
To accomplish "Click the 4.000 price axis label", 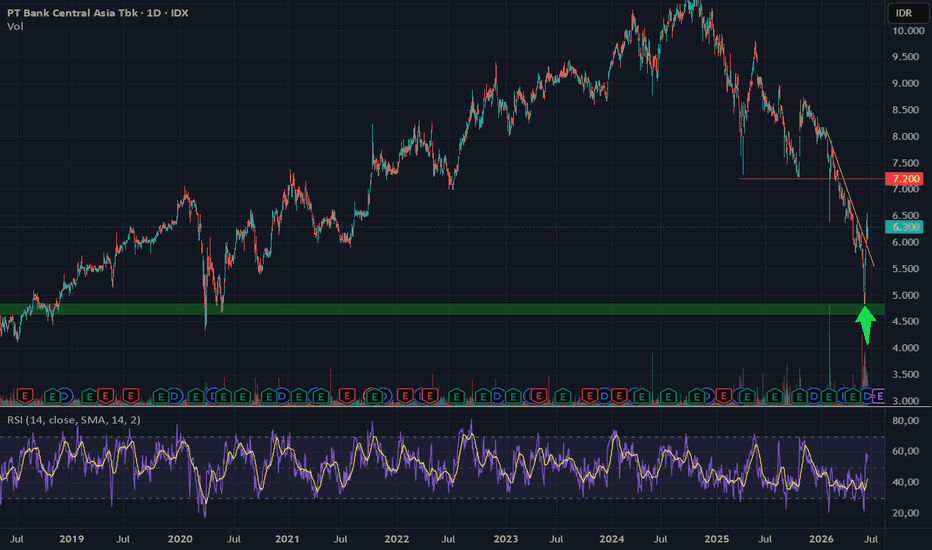I will click(x=906, y=348).
